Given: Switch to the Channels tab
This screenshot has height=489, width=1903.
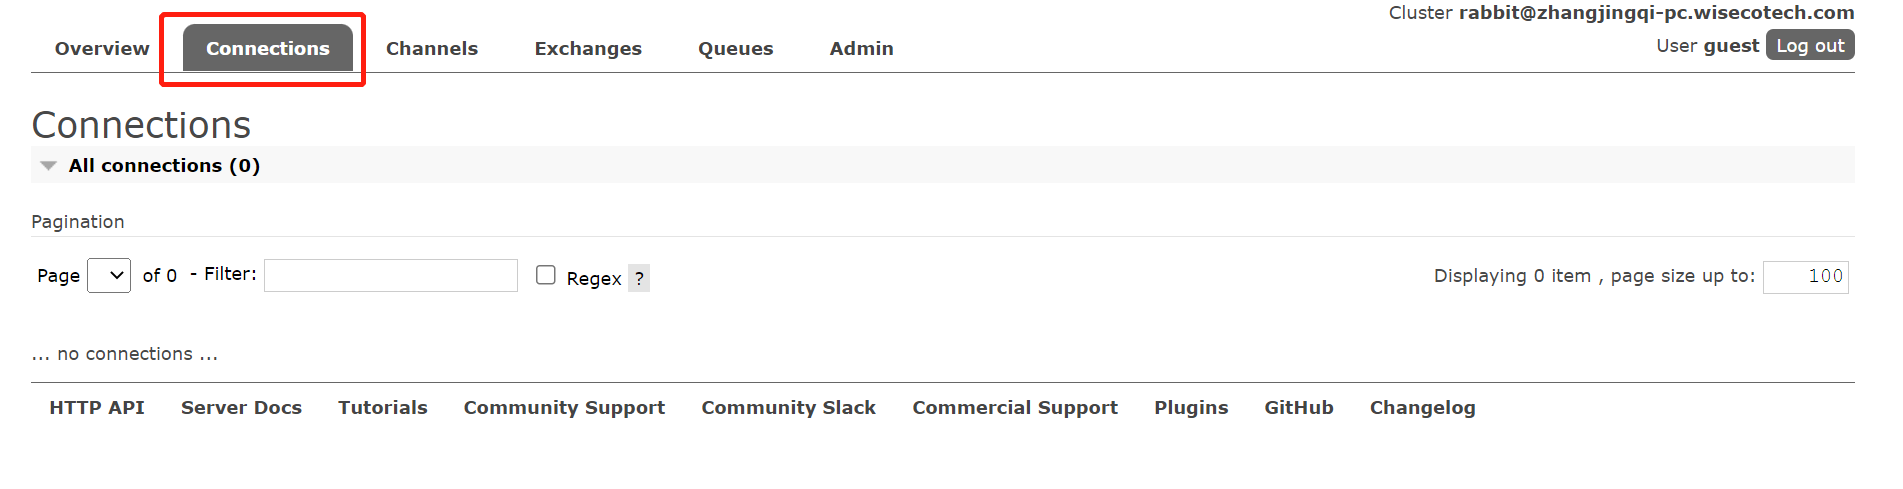Looking at the screenshot, I should coord(432,48).
